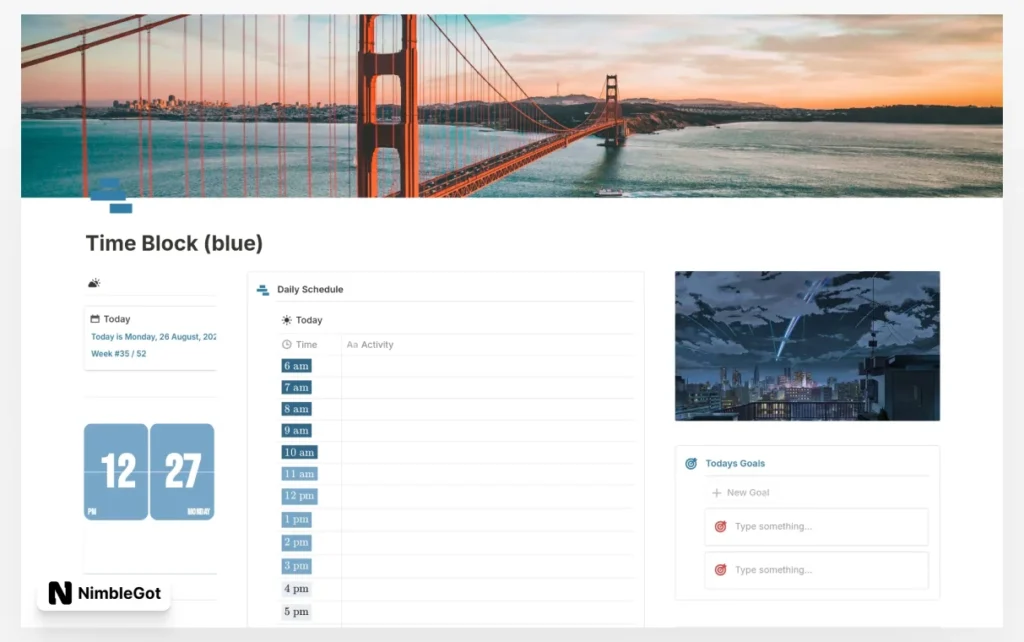Click the Todays Goals target icon

[691, 464]
